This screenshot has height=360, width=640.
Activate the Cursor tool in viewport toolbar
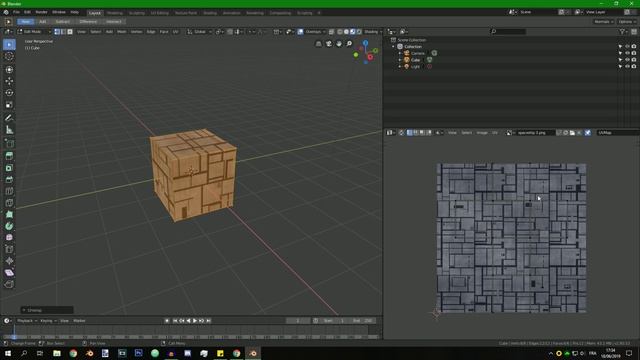point(9,57)
